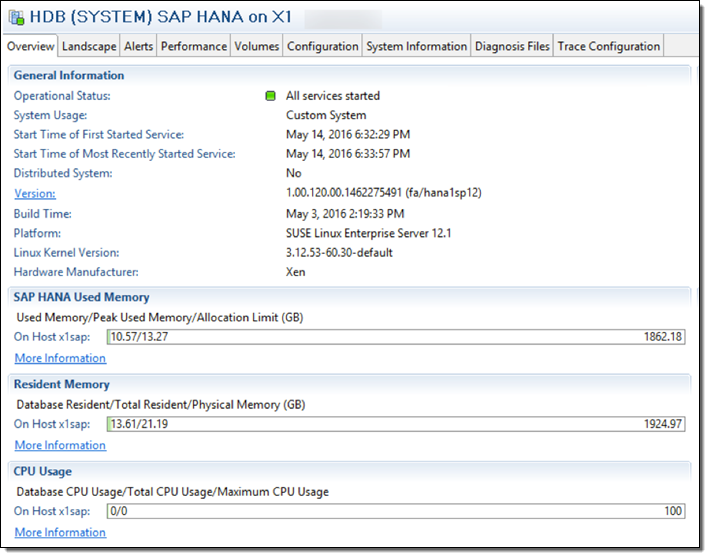Open the Diagnosis Files tab
Viewport: 710px width, 558px height.
click(512, 46)
